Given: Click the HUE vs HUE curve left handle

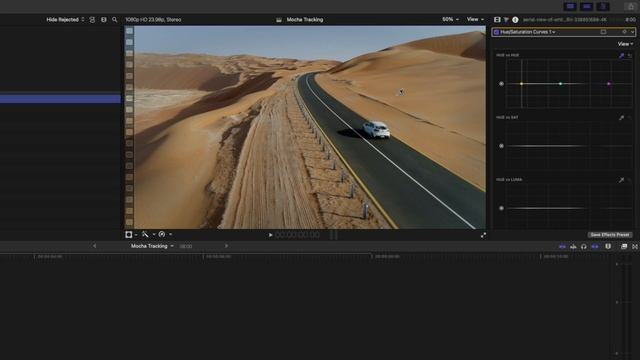Looking at the screenshot, I should pyautogui.click(x=502, y=84).
